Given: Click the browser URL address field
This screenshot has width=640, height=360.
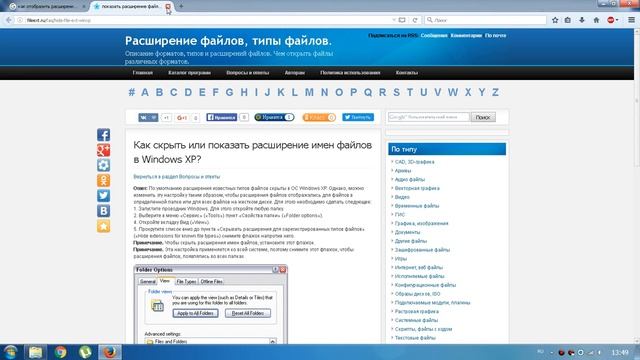Looking at the screenshot, I should tap(208, 20).
